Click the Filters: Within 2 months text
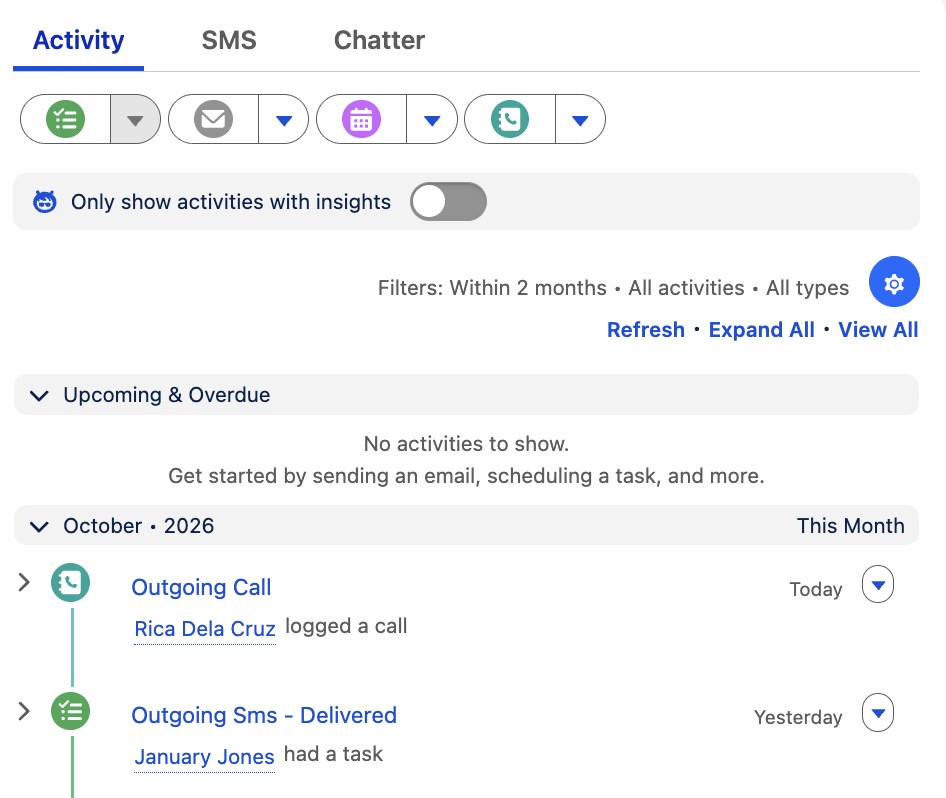The image size is (946, 798). (492, 288)
